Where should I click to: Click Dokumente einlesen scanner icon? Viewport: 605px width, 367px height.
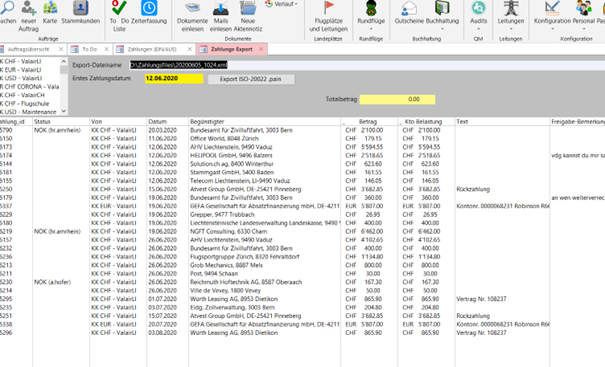click(192, 16)
